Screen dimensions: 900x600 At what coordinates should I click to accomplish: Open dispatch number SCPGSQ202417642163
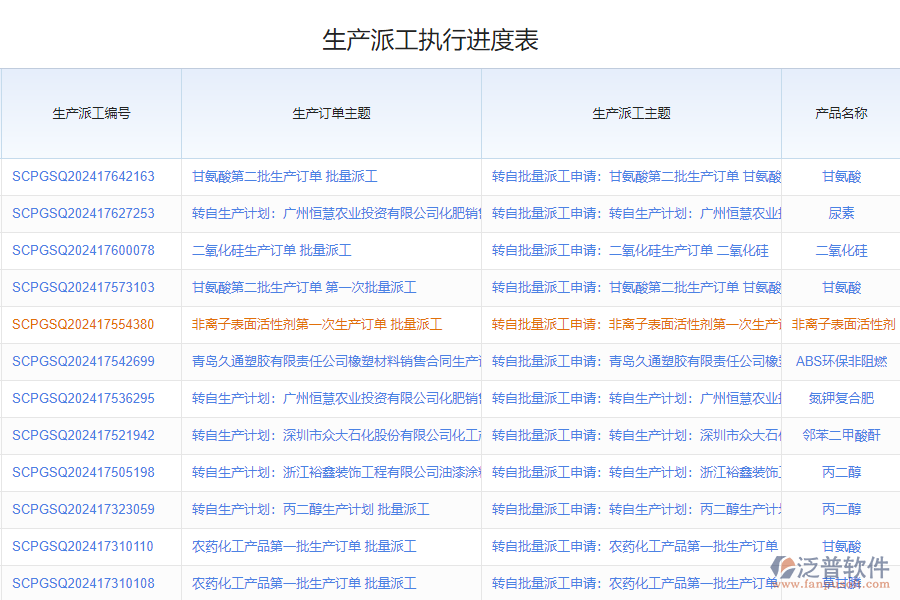(83, 177)
